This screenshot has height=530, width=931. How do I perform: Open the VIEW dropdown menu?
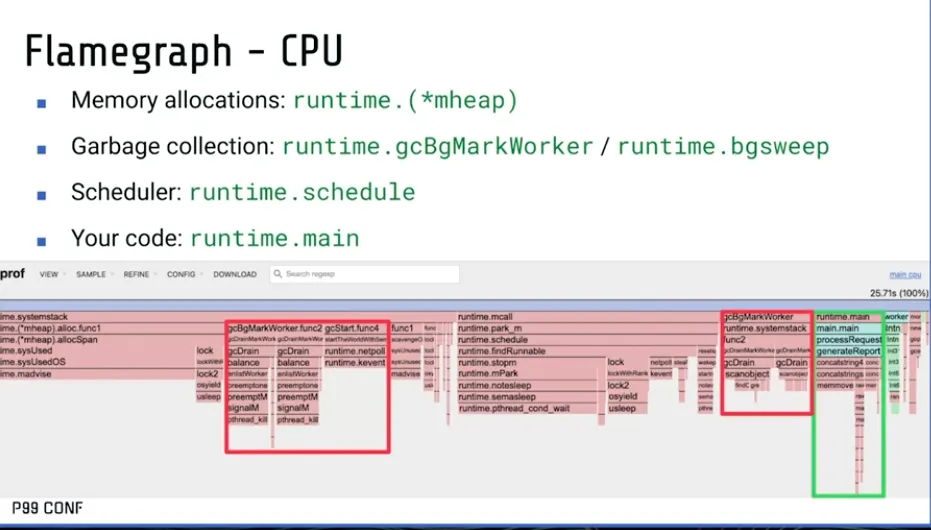tap(50, 274)
